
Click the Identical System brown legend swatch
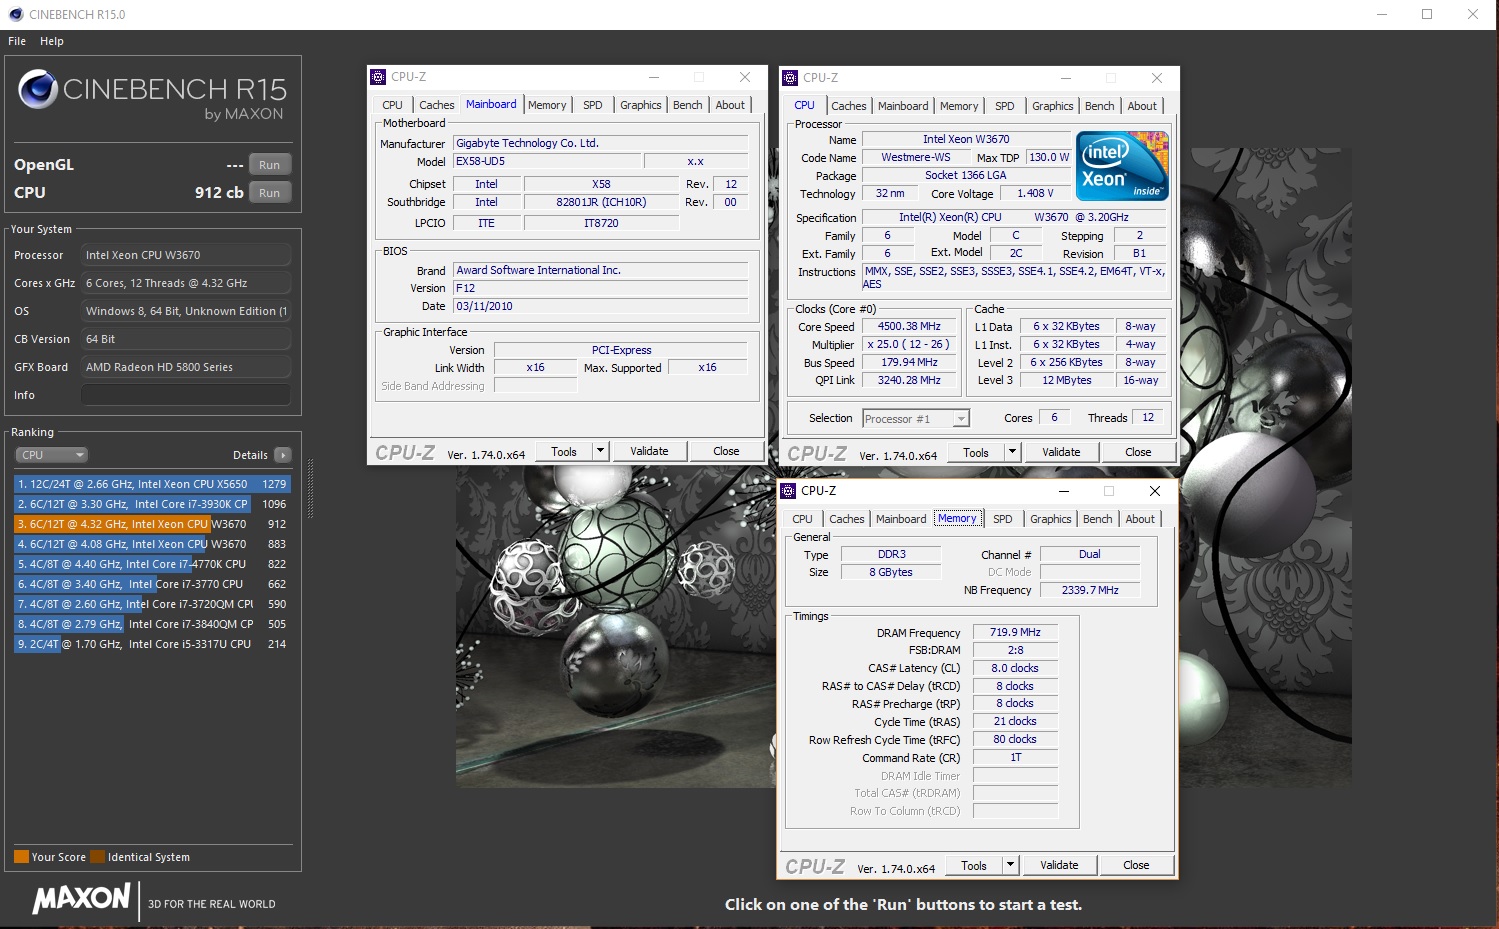[97, 857]
